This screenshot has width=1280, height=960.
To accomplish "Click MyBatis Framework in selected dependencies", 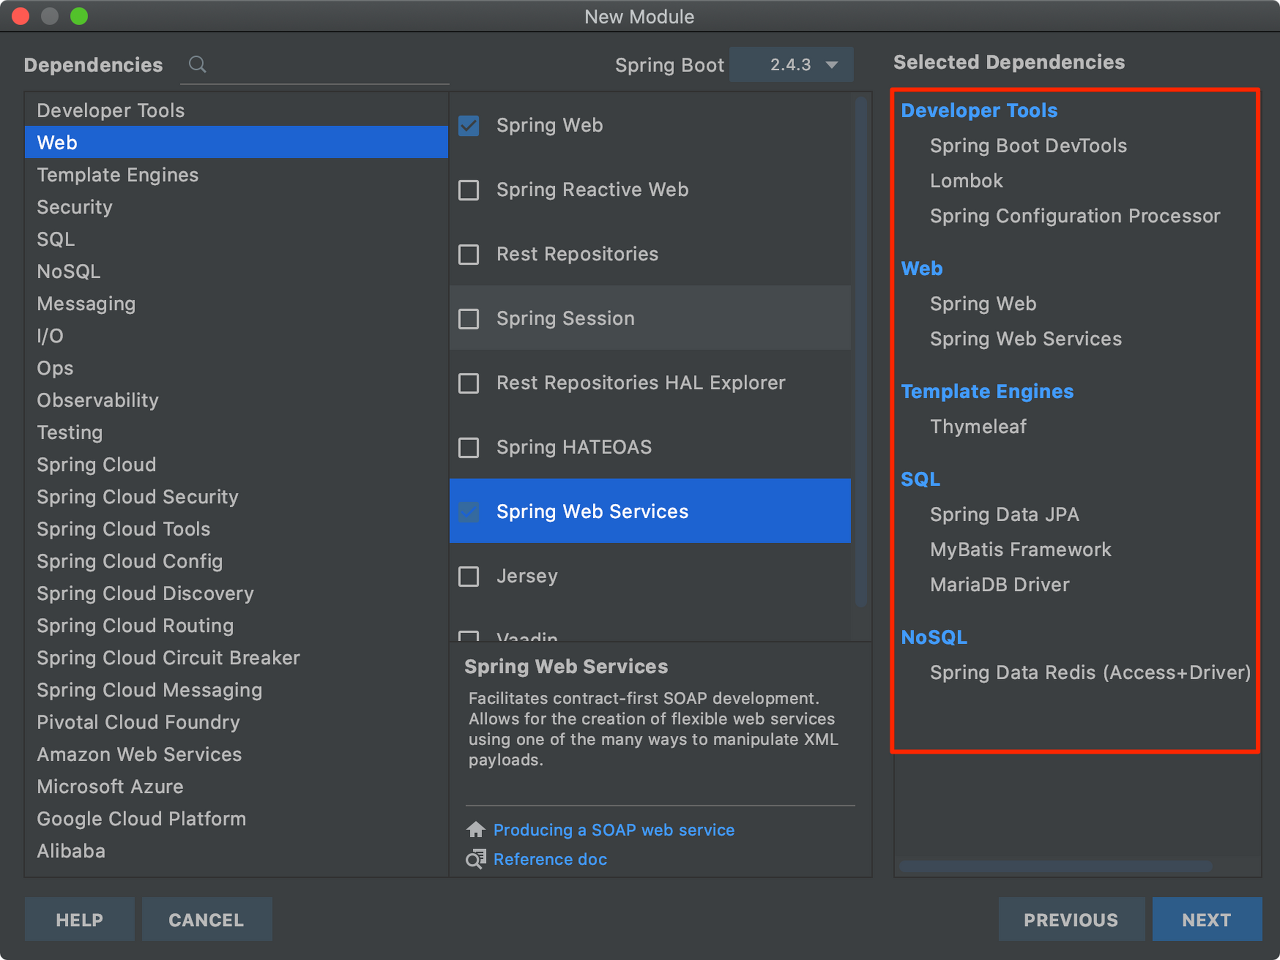I will coord(1020,550).
